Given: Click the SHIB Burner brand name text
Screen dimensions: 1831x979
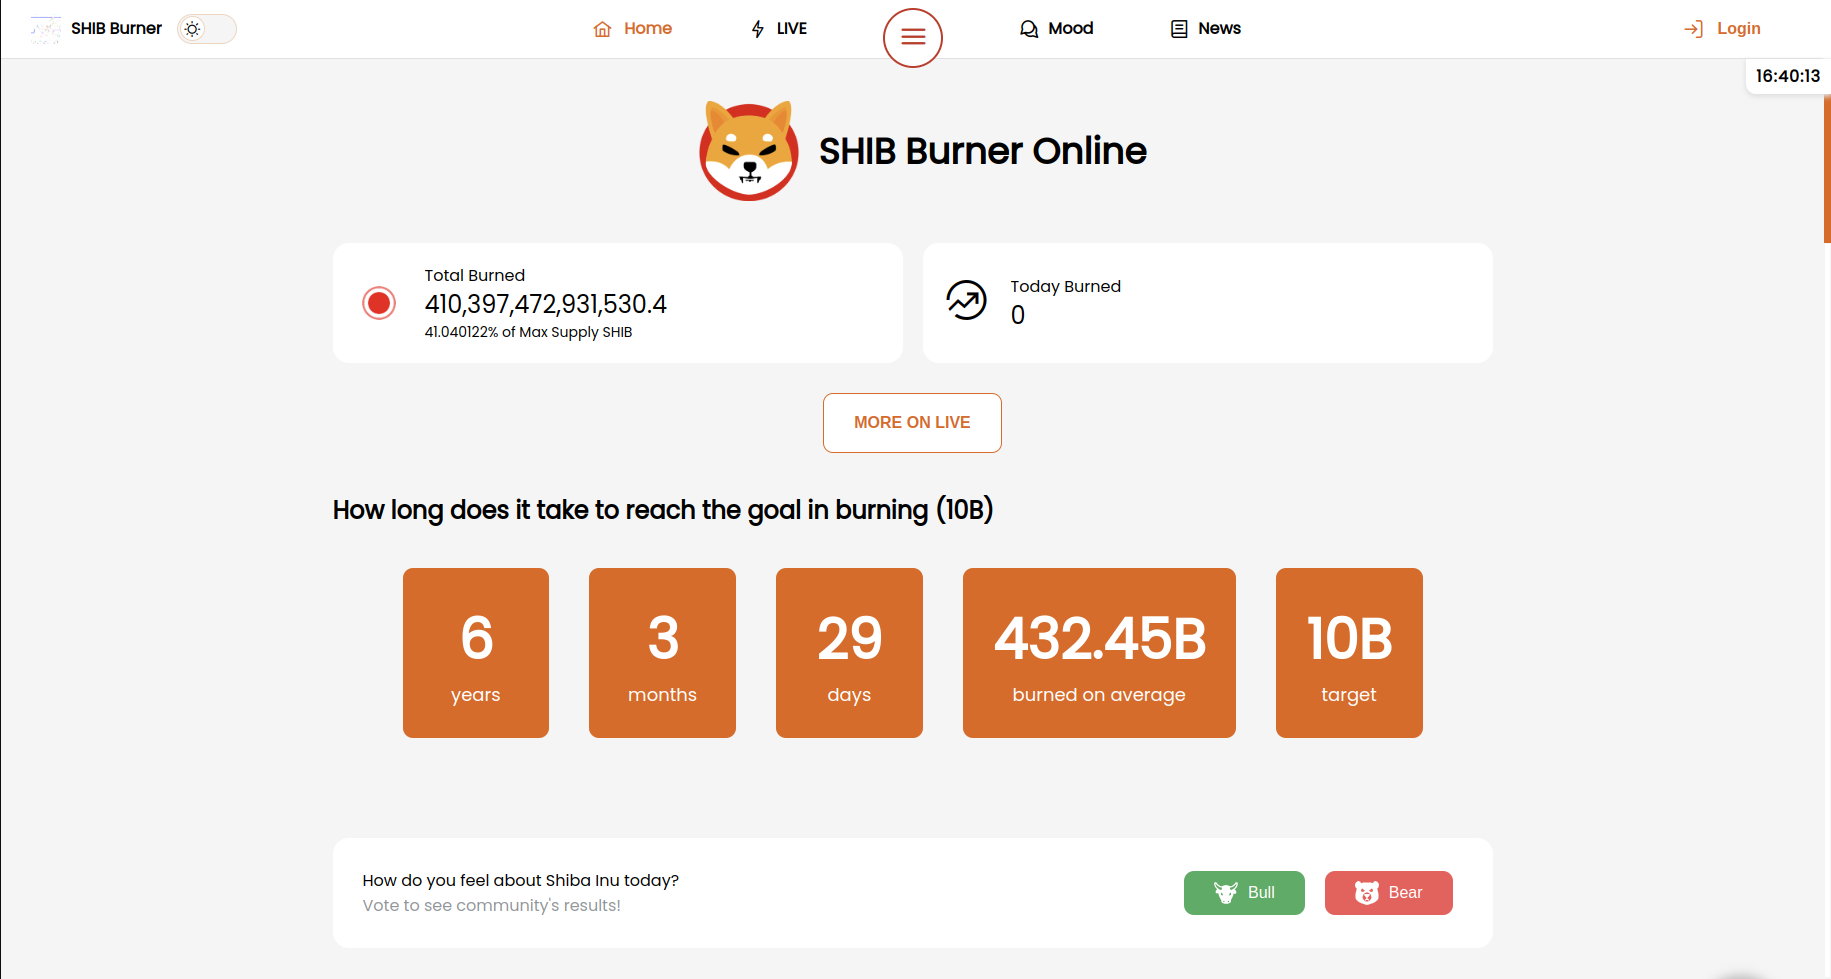Looking at the screenshot, I should click(116, 29).
